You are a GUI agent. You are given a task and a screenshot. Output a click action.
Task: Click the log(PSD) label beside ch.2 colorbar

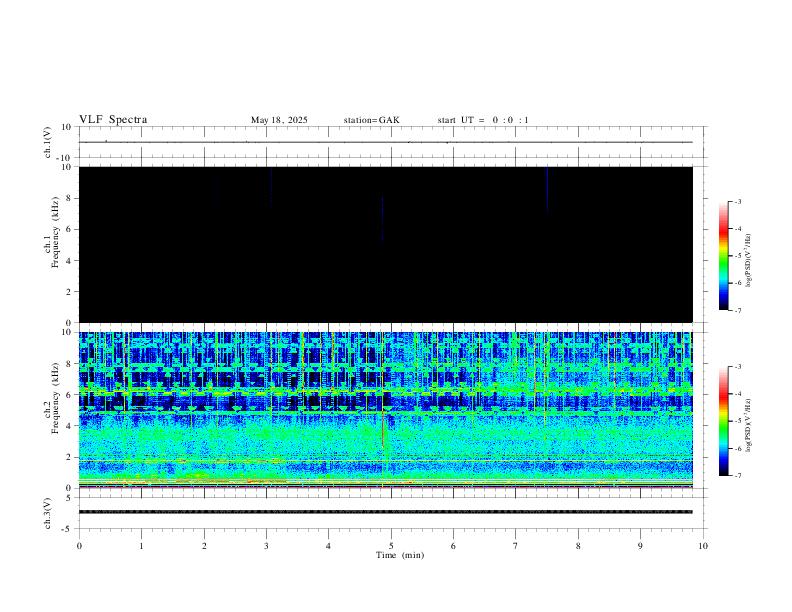click(748, 425)
